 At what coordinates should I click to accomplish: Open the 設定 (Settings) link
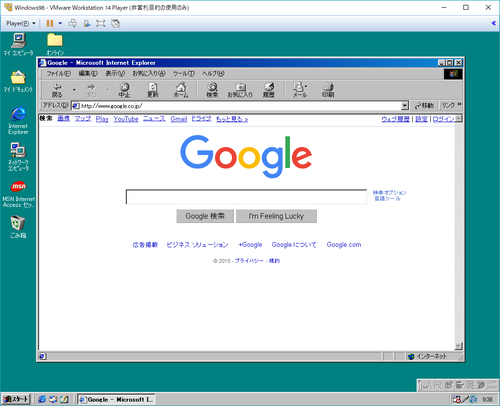click(421, 119)
